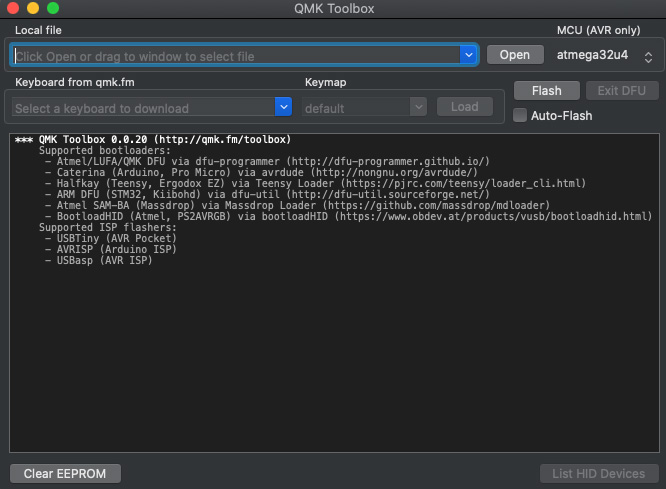The height and width of the screenshot is (489, 666).
Task: Click the List HID Devices button
Action: pos(599,473)
